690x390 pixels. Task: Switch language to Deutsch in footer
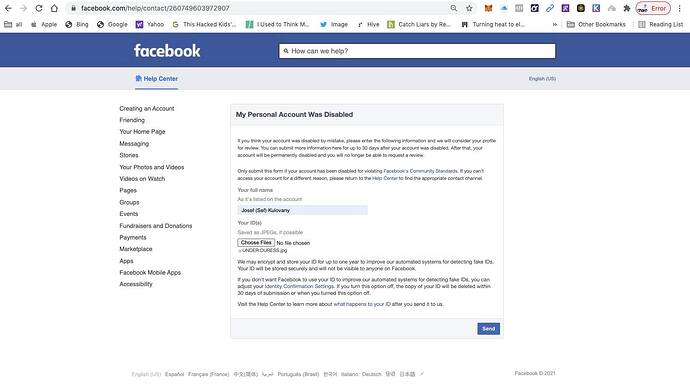tap(372, 374)
